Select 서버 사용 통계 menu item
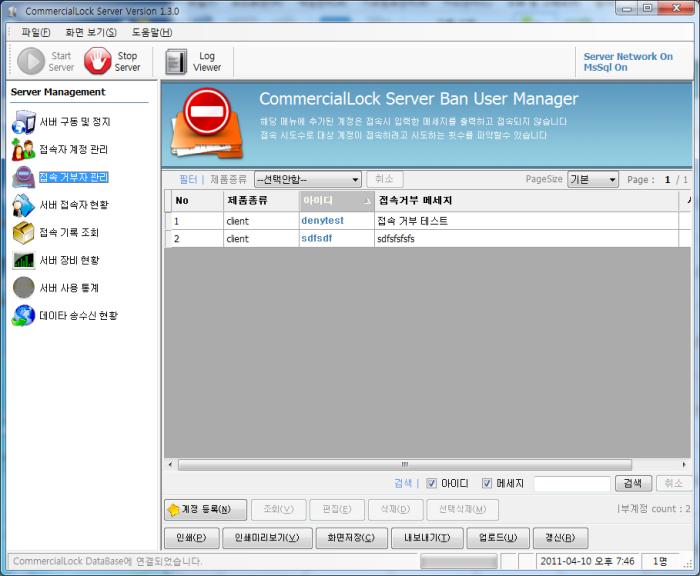Screen dimensions: 700x576 [x=69, y=288]
